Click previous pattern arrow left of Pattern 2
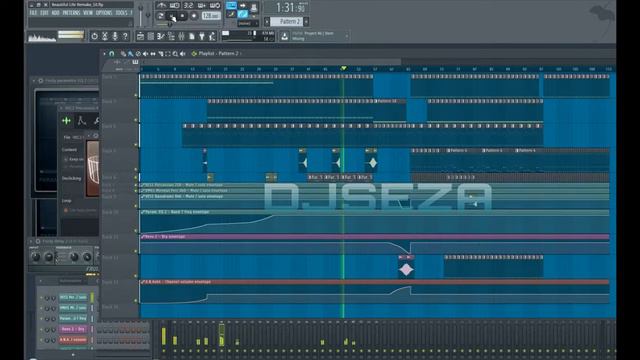 click(x=267, y=21)
